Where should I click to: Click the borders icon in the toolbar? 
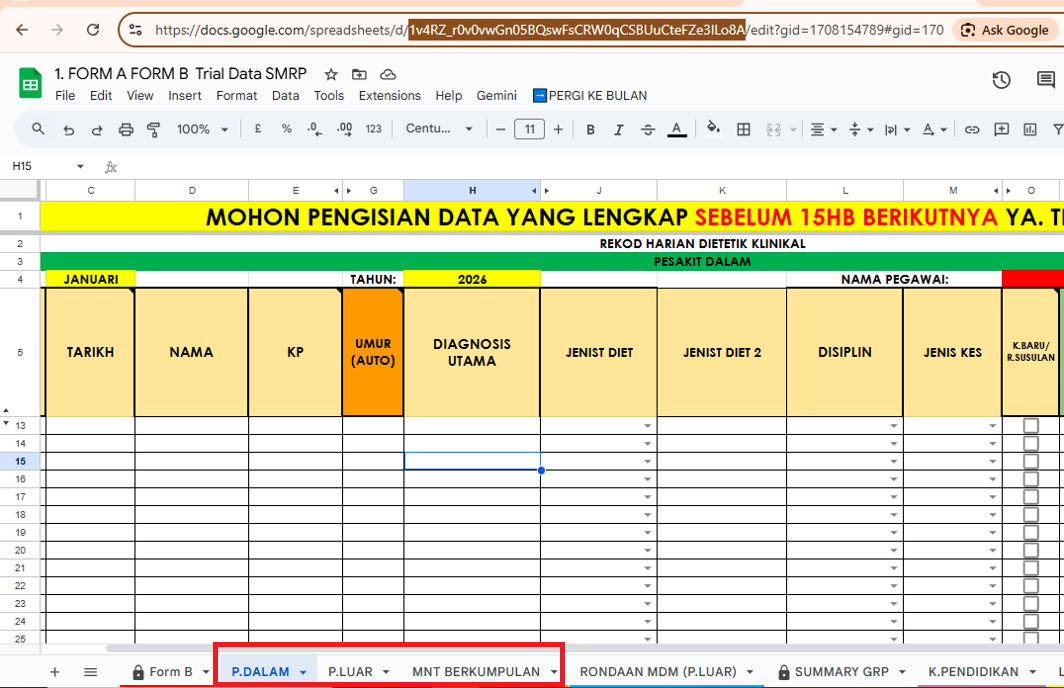pos(743,129)
